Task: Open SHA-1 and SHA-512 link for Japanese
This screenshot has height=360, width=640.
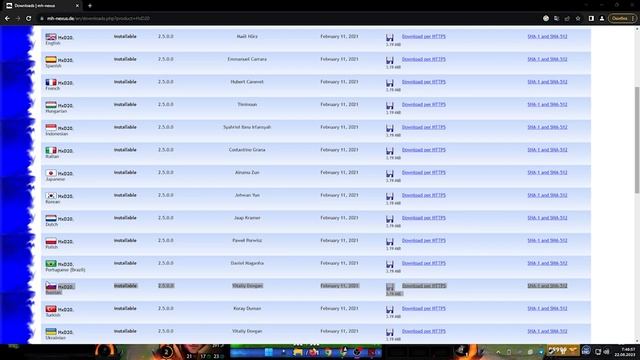Action: click(547, 172)
